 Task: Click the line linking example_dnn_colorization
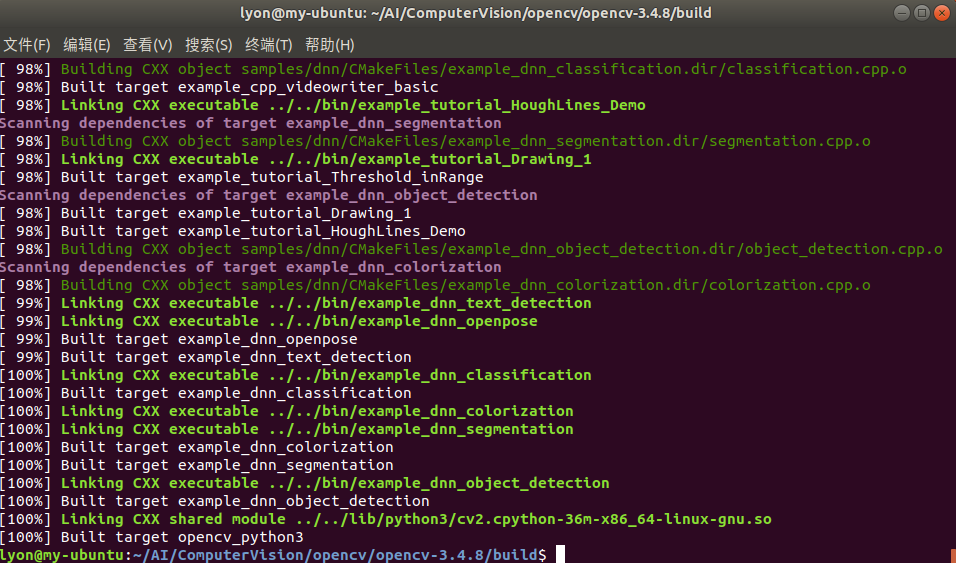287,411
